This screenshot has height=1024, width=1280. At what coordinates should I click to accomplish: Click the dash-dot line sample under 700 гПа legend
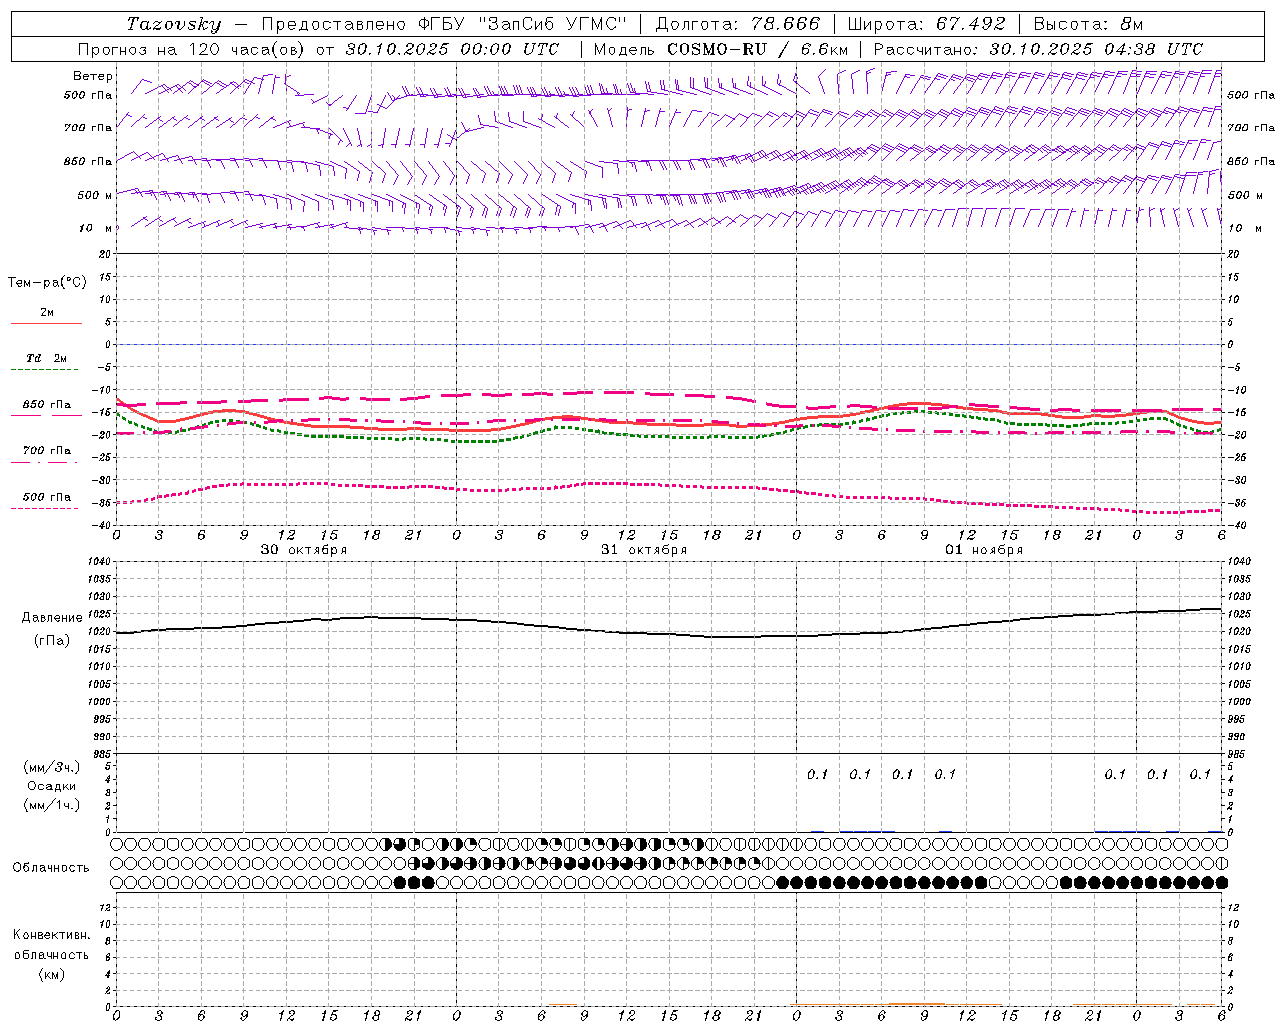tap(44, 463)
